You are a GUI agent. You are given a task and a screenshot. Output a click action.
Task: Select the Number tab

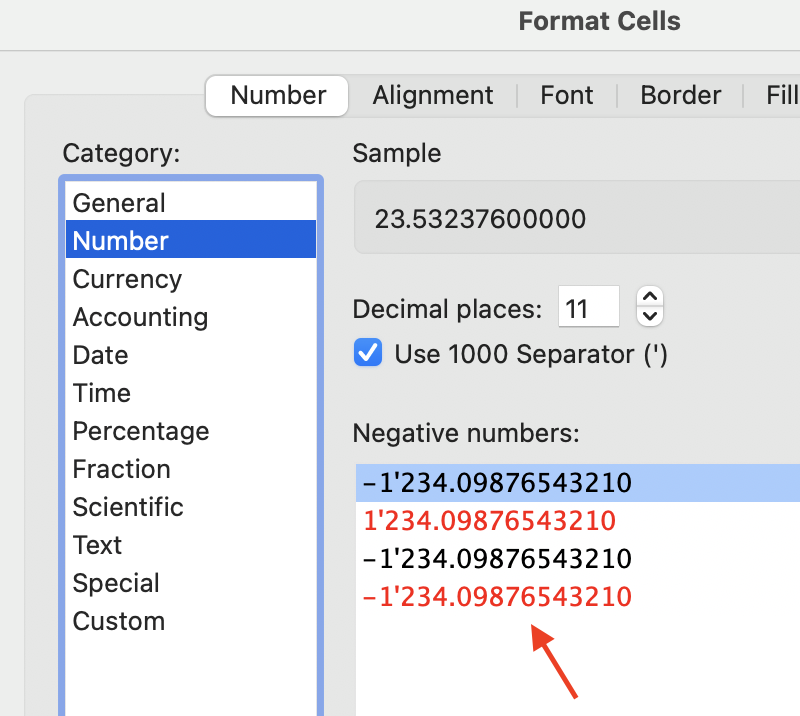pos(278,95)
